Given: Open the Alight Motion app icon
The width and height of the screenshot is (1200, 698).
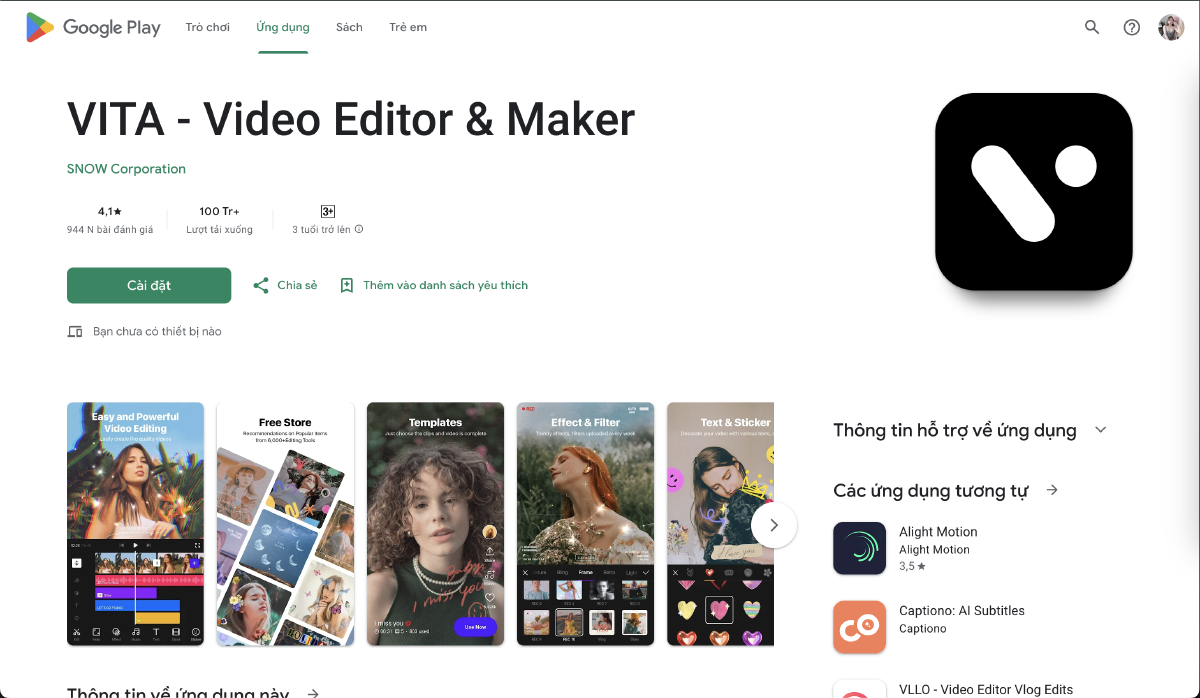Looking at the screenshot, I should pyautogui.click(x=859, y=548).
